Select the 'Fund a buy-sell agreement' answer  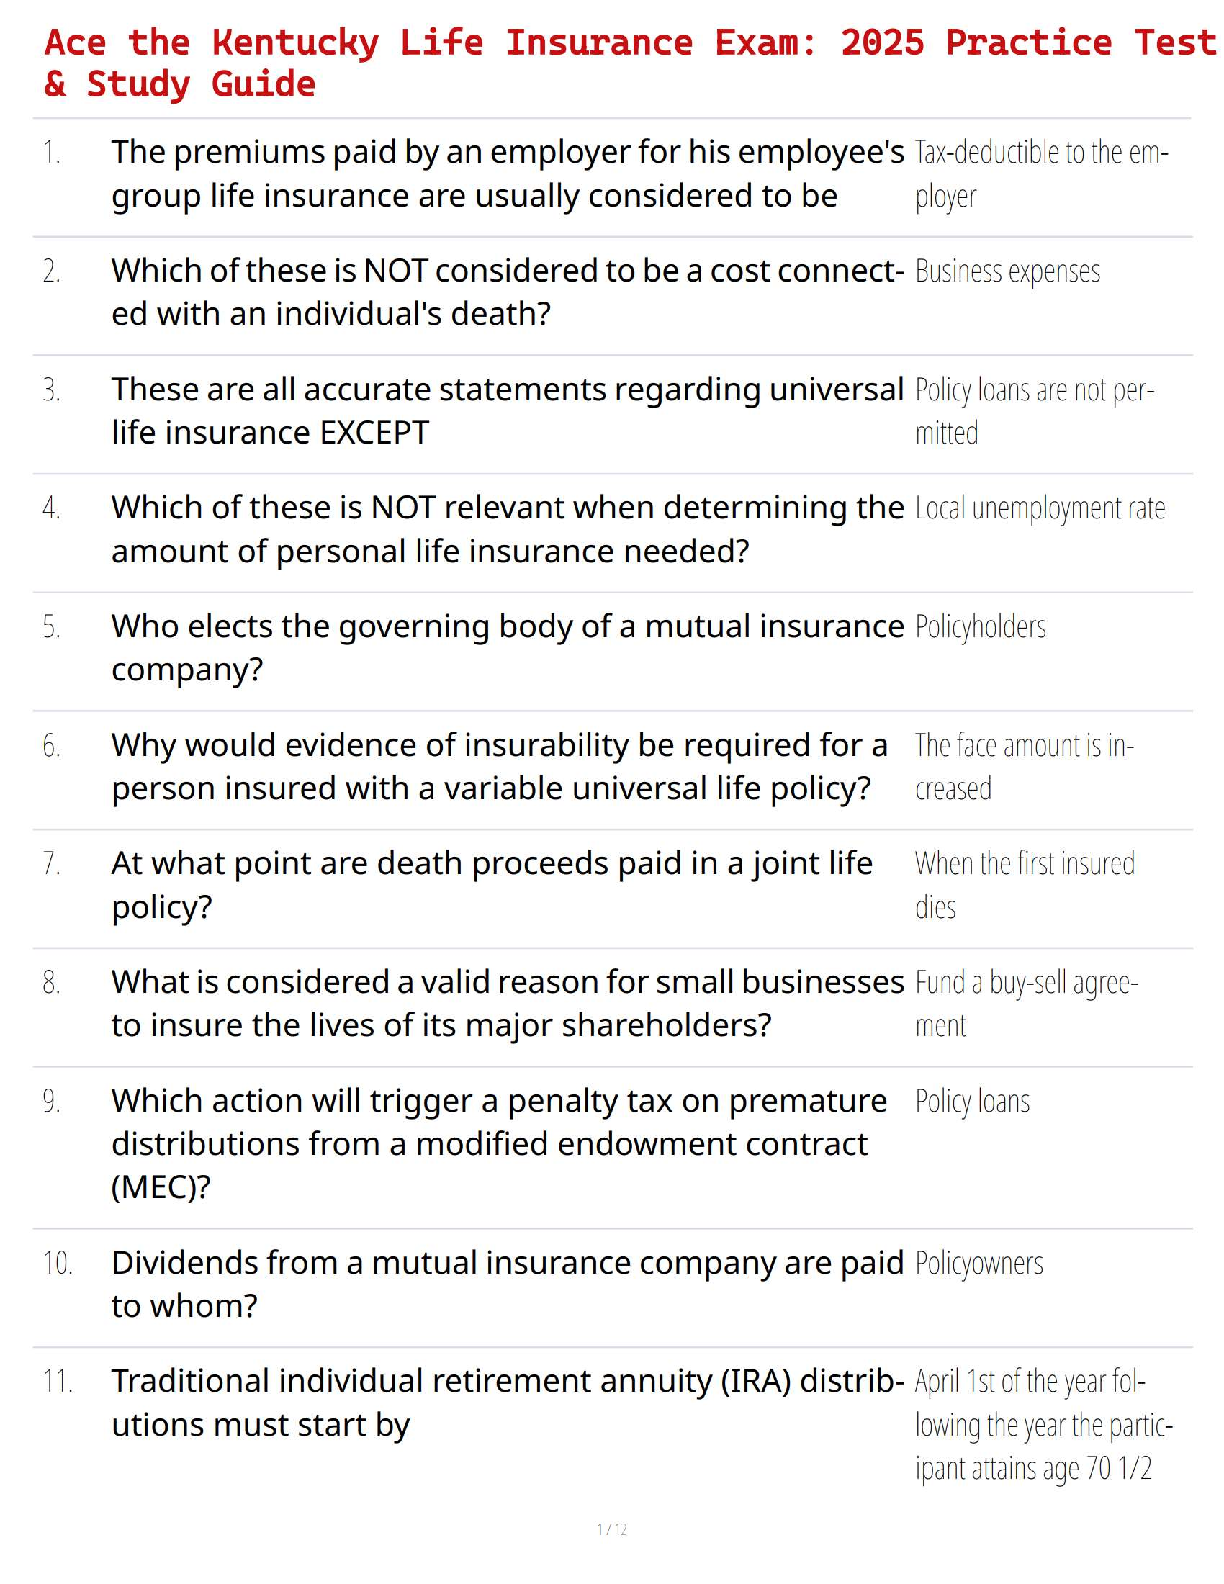tap(1026, 1003)
